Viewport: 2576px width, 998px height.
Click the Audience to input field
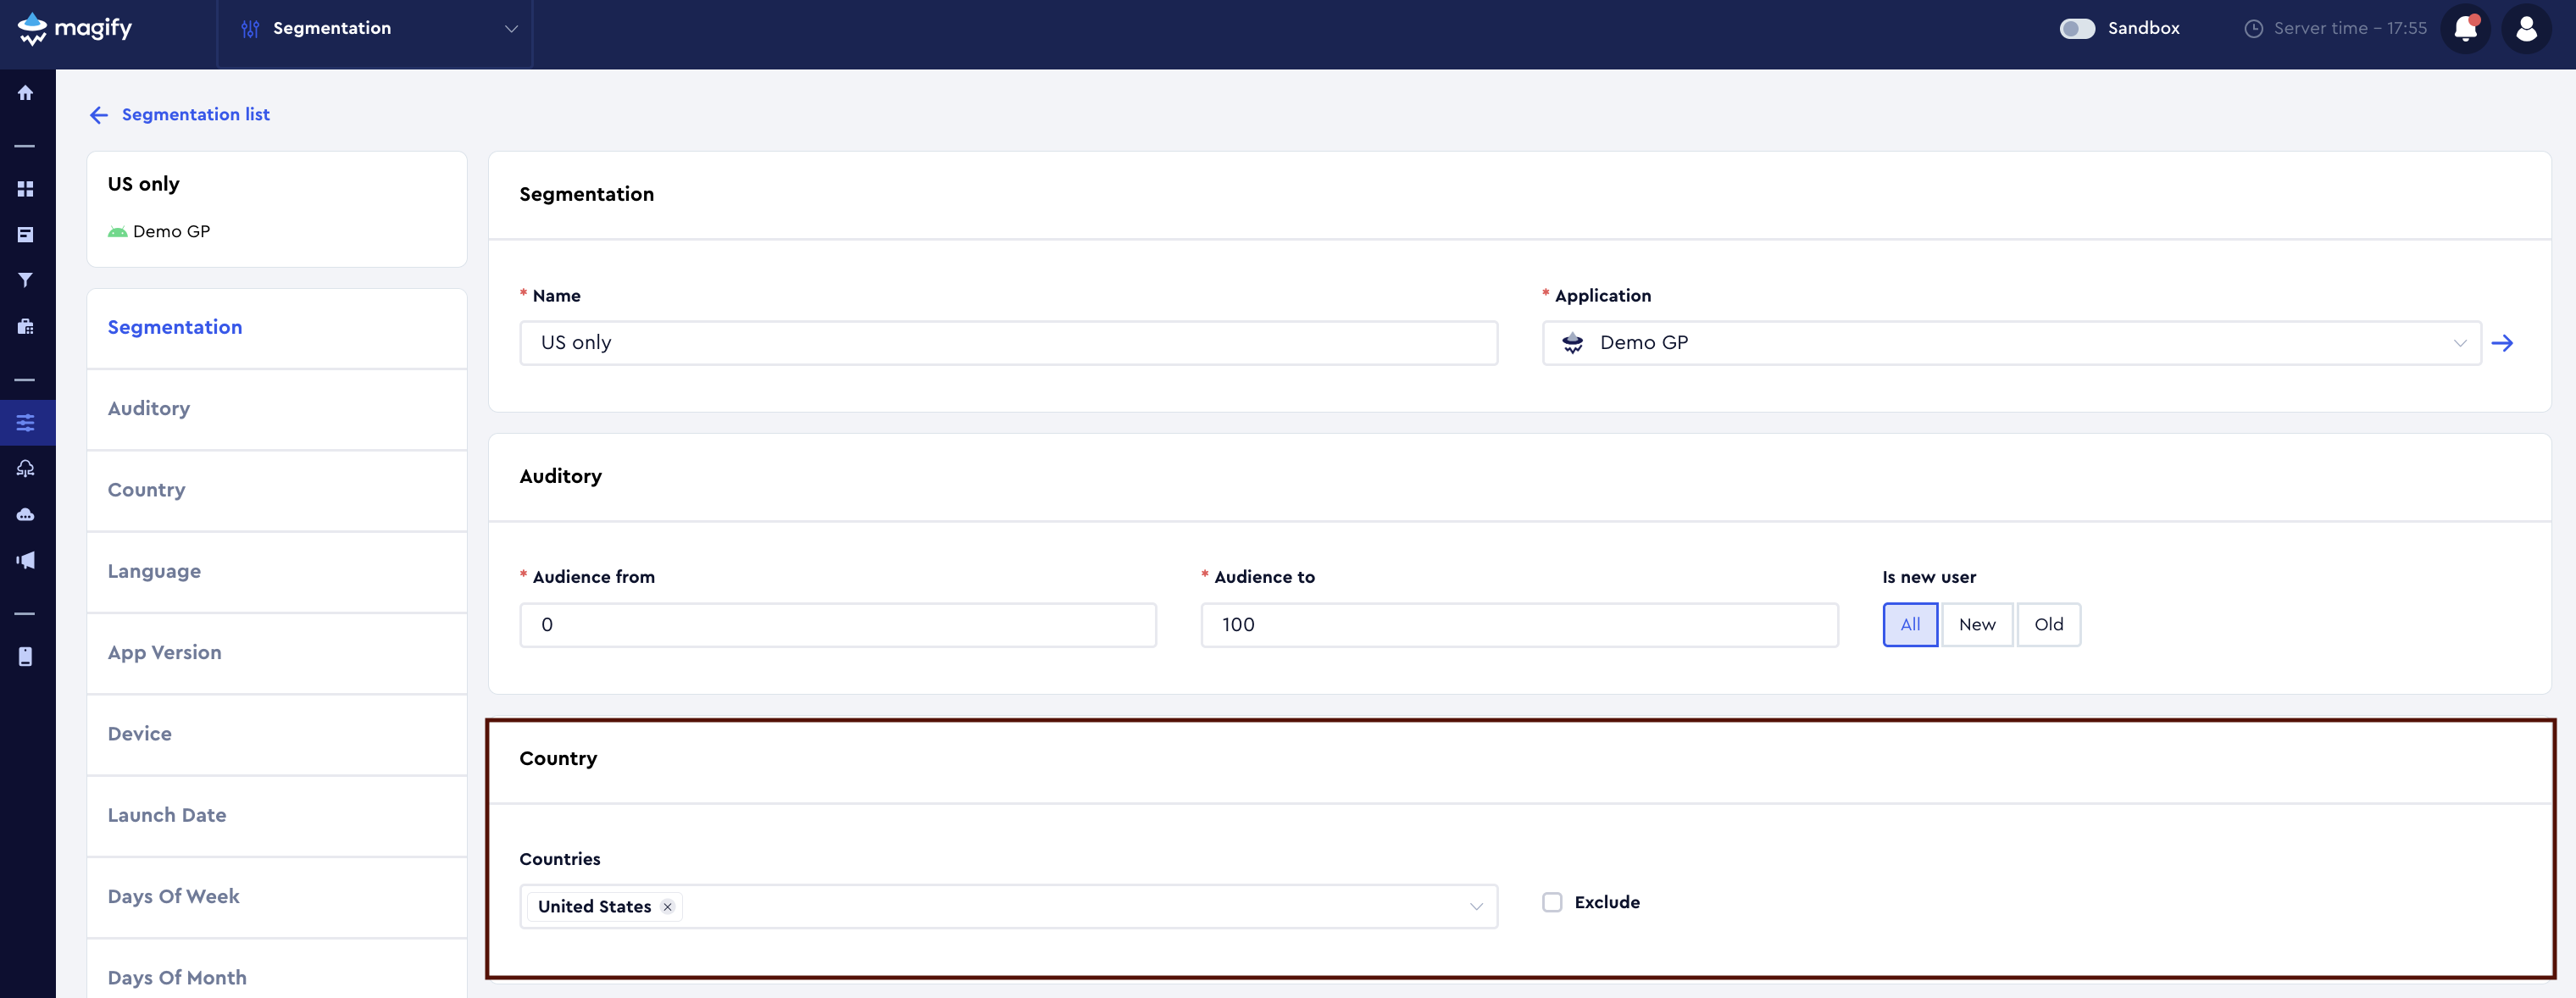pyautogui.click(x=1518, y=625)
